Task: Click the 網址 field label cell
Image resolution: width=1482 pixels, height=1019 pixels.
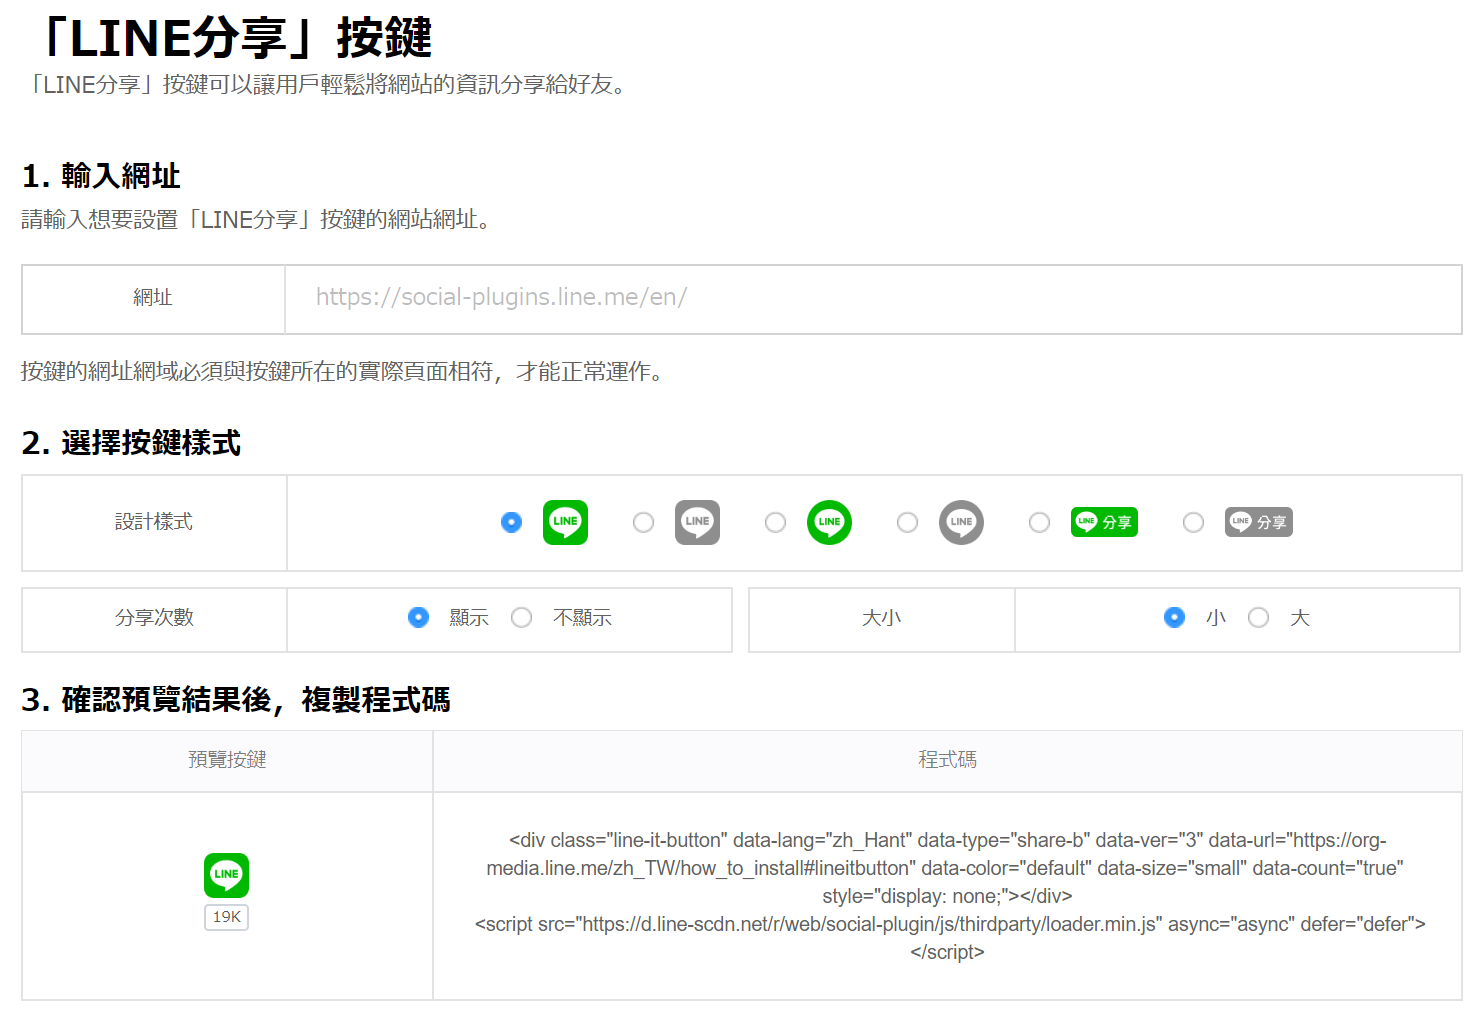Action: click(x=153, y=298)
